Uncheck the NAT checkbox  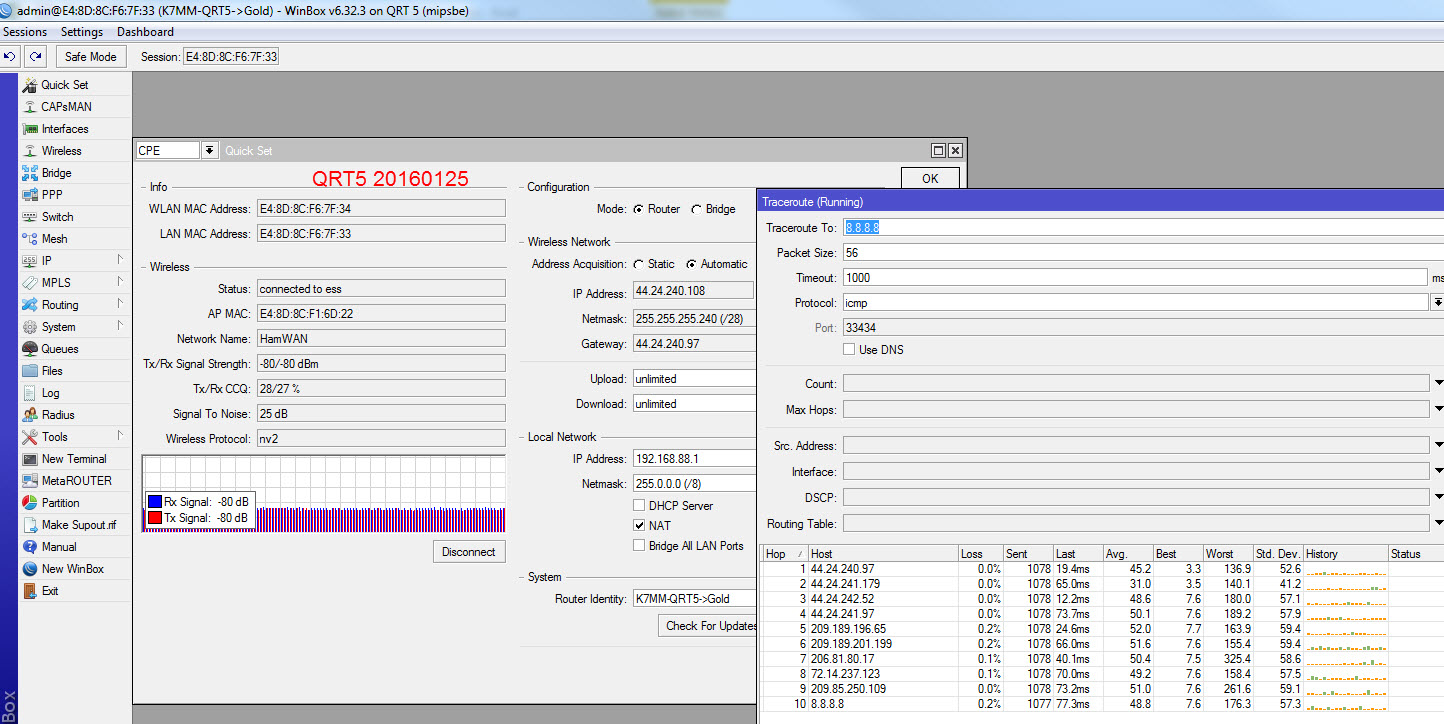click(639, 526)
